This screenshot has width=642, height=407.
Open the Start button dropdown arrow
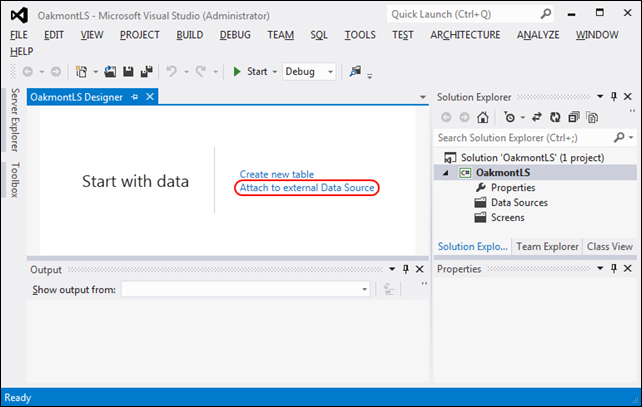pyautogui.click(x=275, y=72)
